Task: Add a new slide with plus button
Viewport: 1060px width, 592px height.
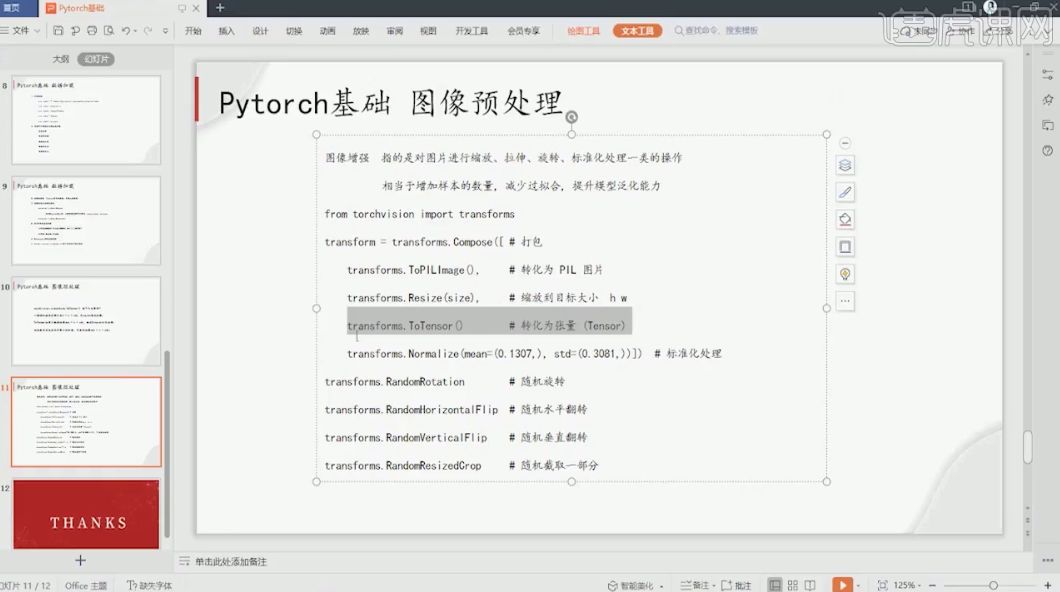Action: pos(80,560)
